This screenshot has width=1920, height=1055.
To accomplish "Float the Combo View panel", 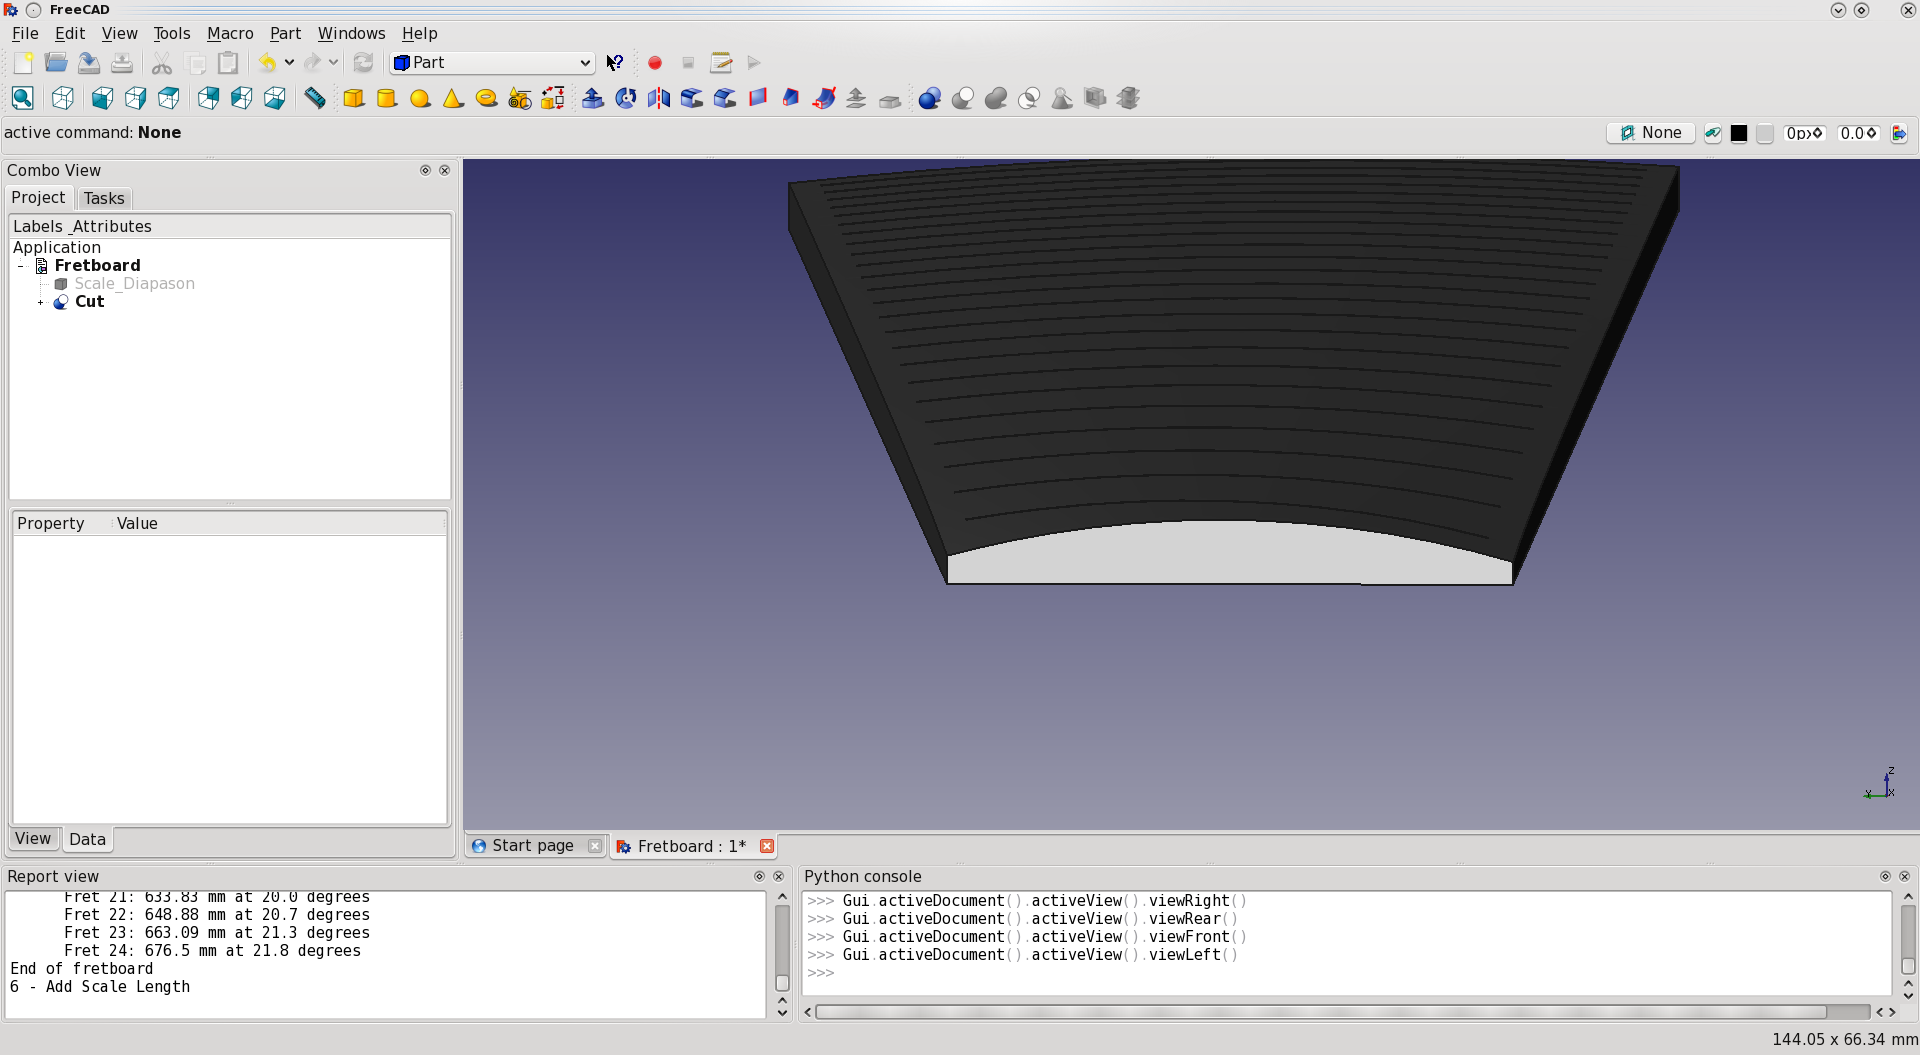I will [425, 170].
